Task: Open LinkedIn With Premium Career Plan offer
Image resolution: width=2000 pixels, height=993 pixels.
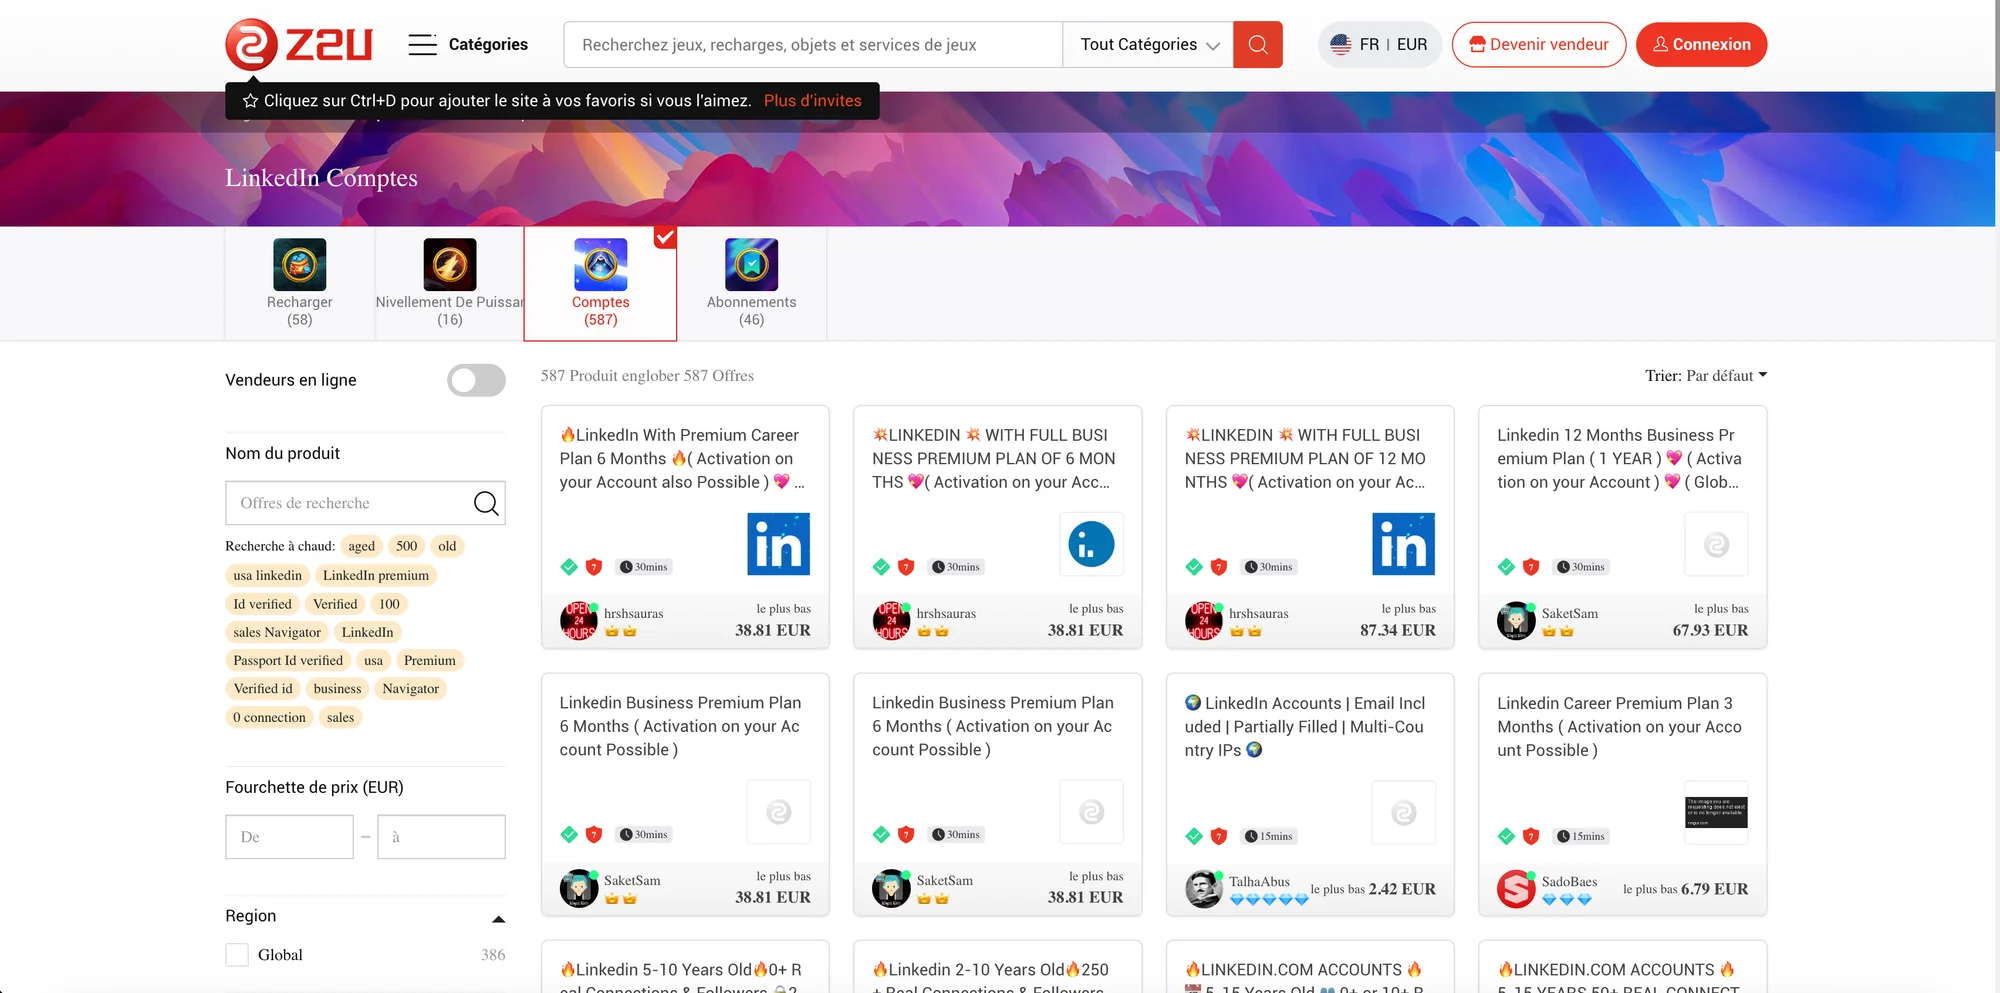Action: (682, 458)
